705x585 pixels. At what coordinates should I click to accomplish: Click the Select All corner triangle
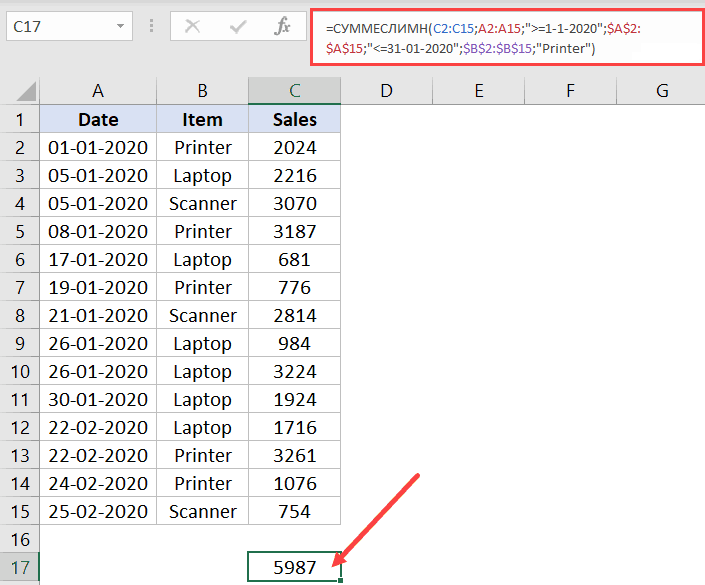[26, 91]
